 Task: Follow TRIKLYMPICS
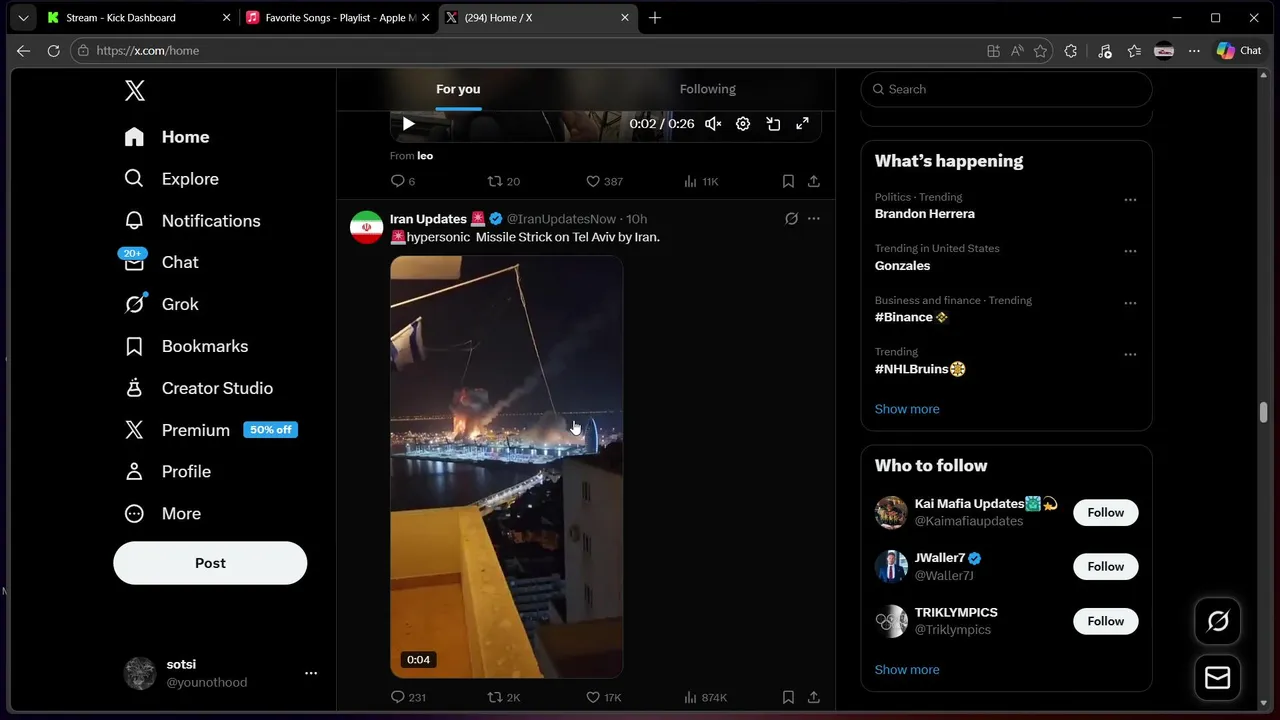pos(1106,621)
